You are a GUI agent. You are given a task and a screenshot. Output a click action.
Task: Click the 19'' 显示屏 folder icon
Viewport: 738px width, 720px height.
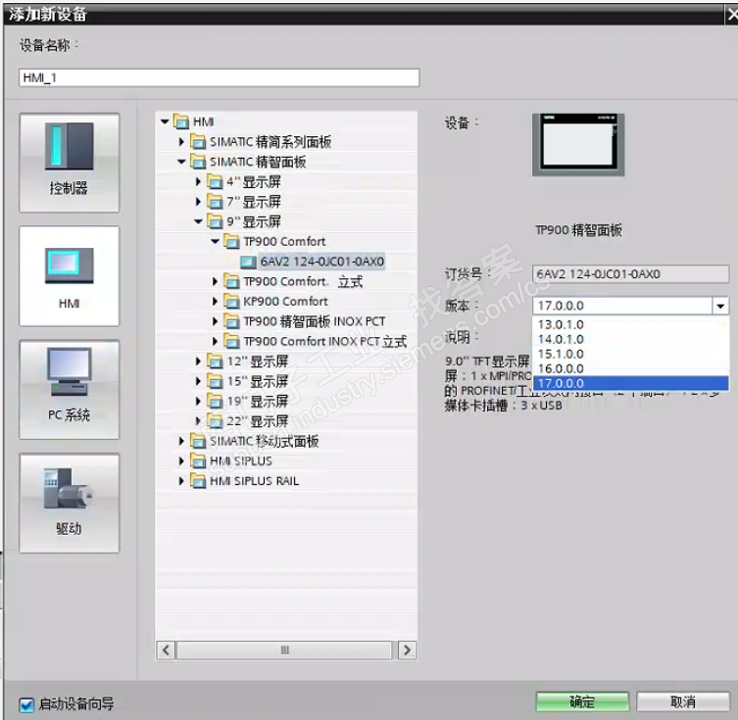click(215, 401)
